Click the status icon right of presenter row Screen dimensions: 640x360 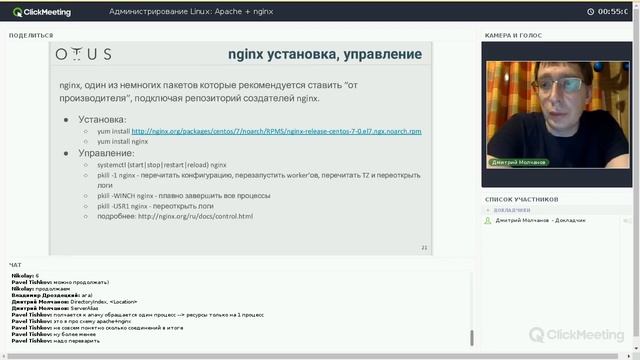pos(626,221)
